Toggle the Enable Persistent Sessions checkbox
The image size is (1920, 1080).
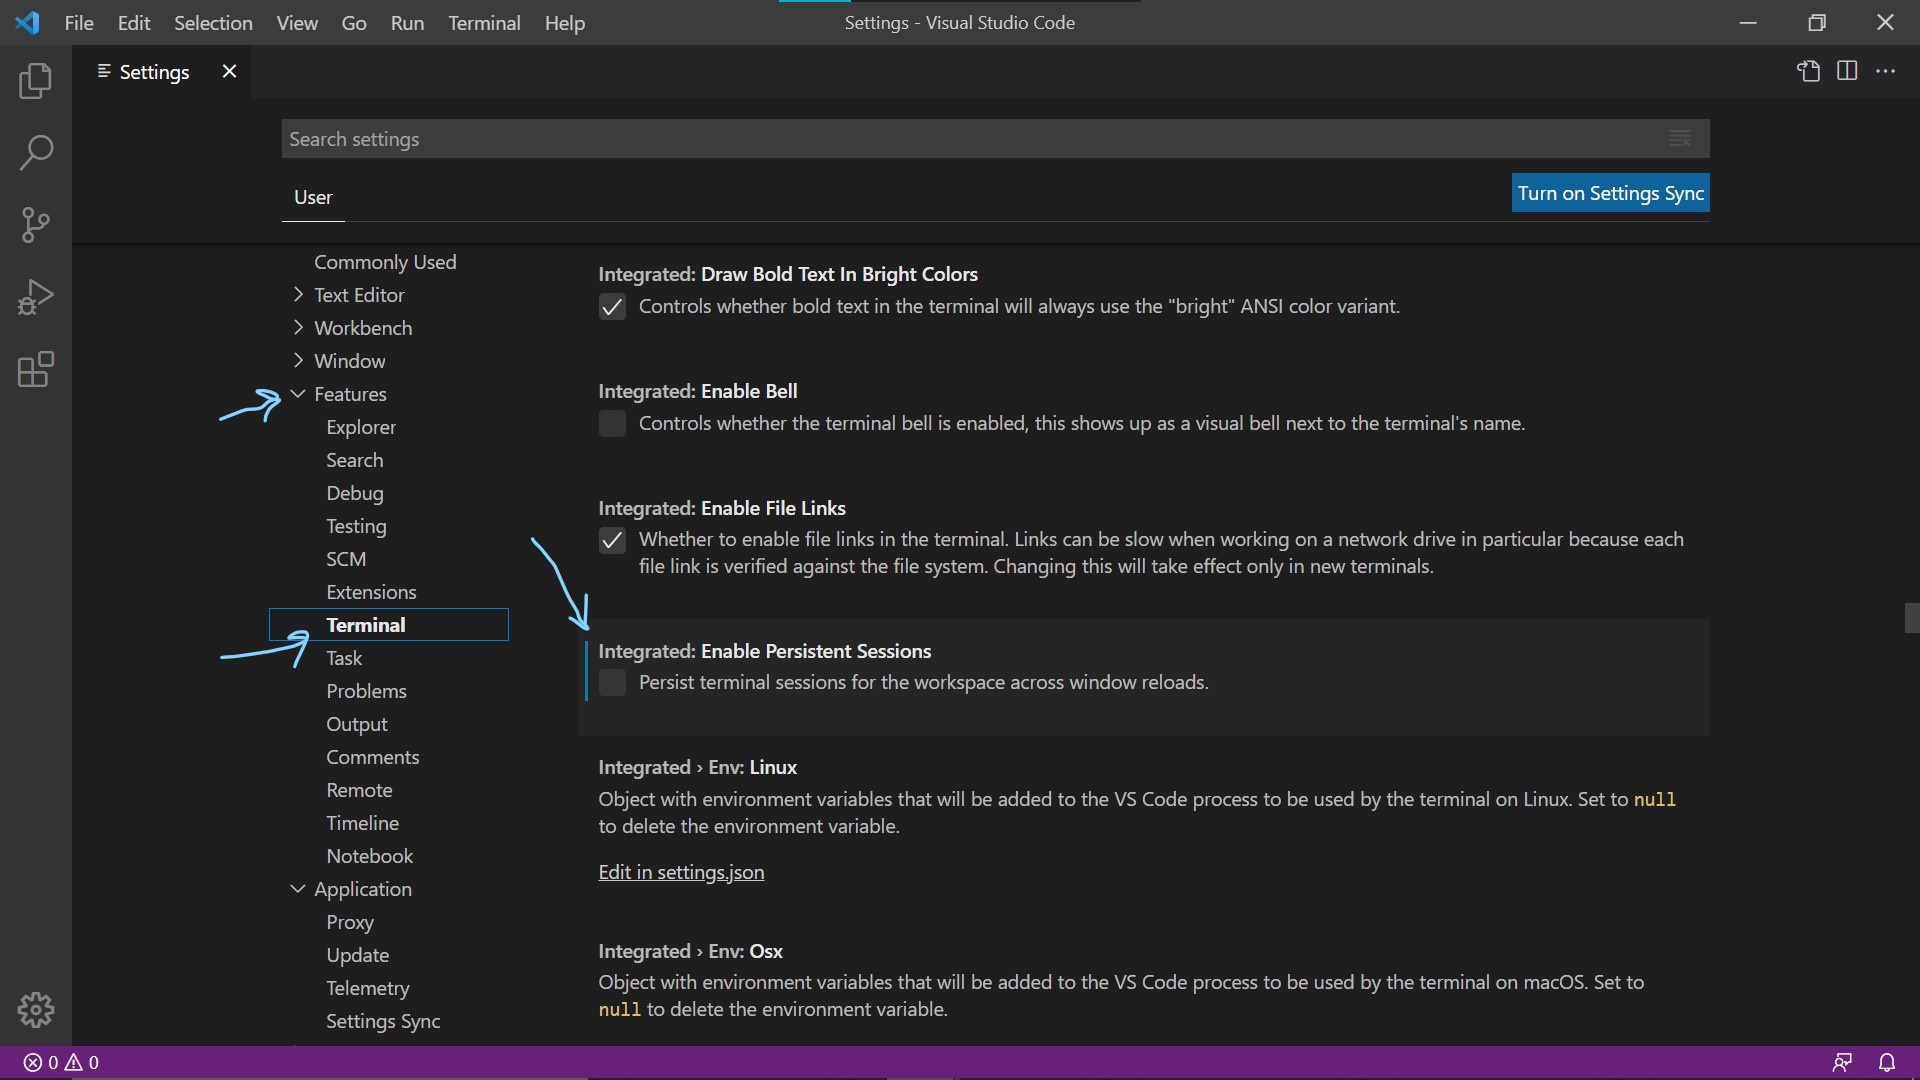pyautogui.click(x=611, y=682)
